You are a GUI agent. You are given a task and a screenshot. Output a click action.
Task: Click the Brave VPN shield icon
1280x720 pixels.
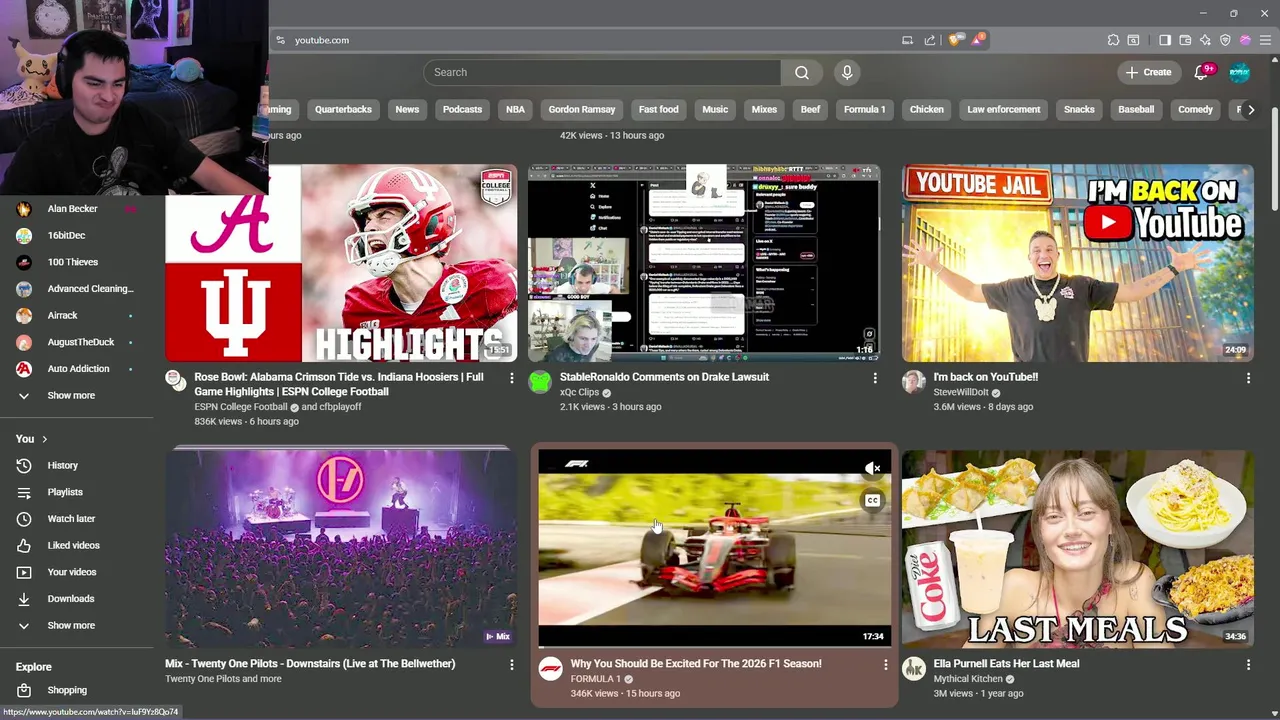click(x=1225, y=40)
